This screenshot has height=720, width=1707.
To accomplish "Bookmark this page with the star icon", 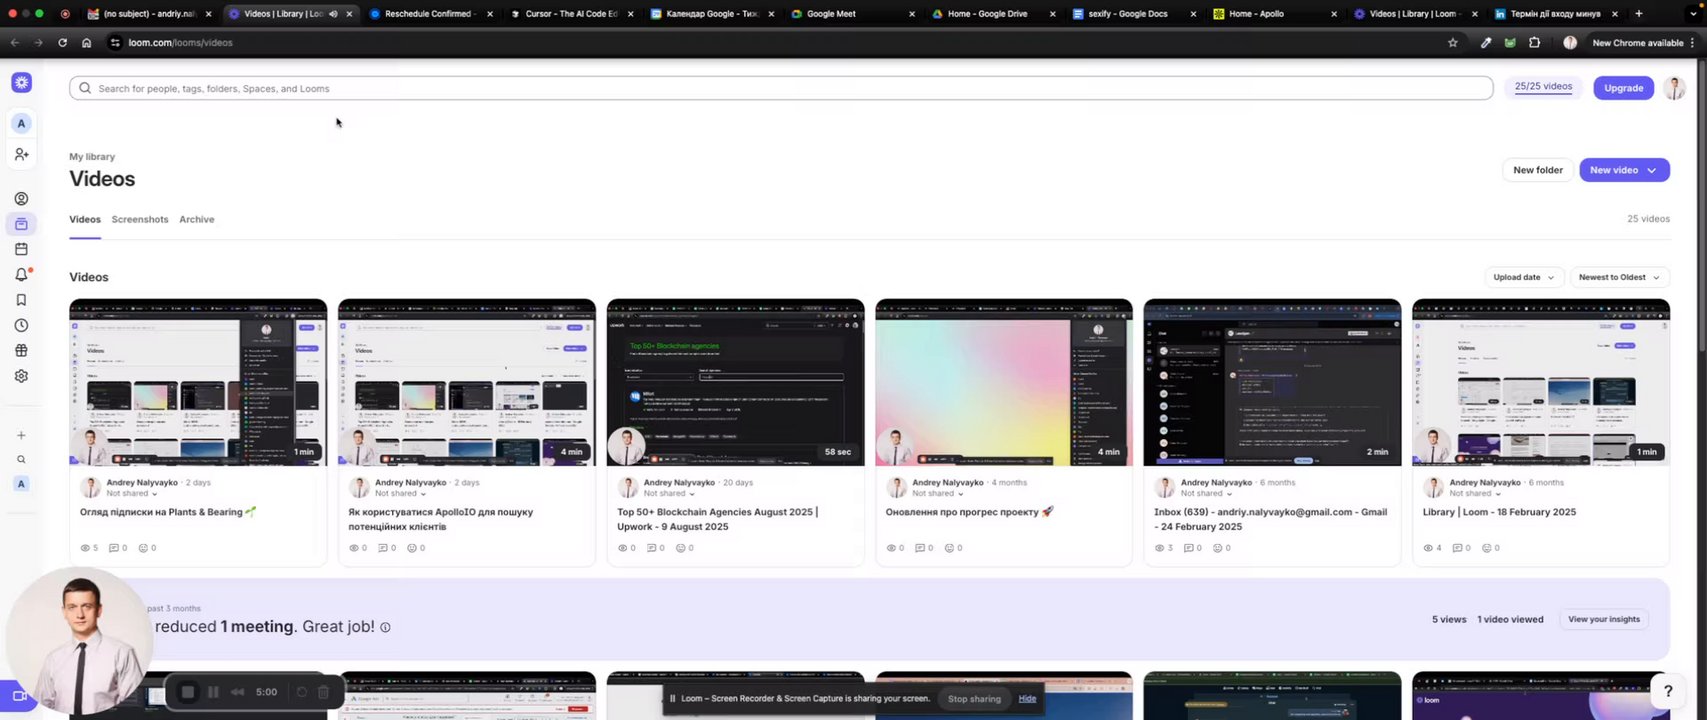I will [1452, 43].
